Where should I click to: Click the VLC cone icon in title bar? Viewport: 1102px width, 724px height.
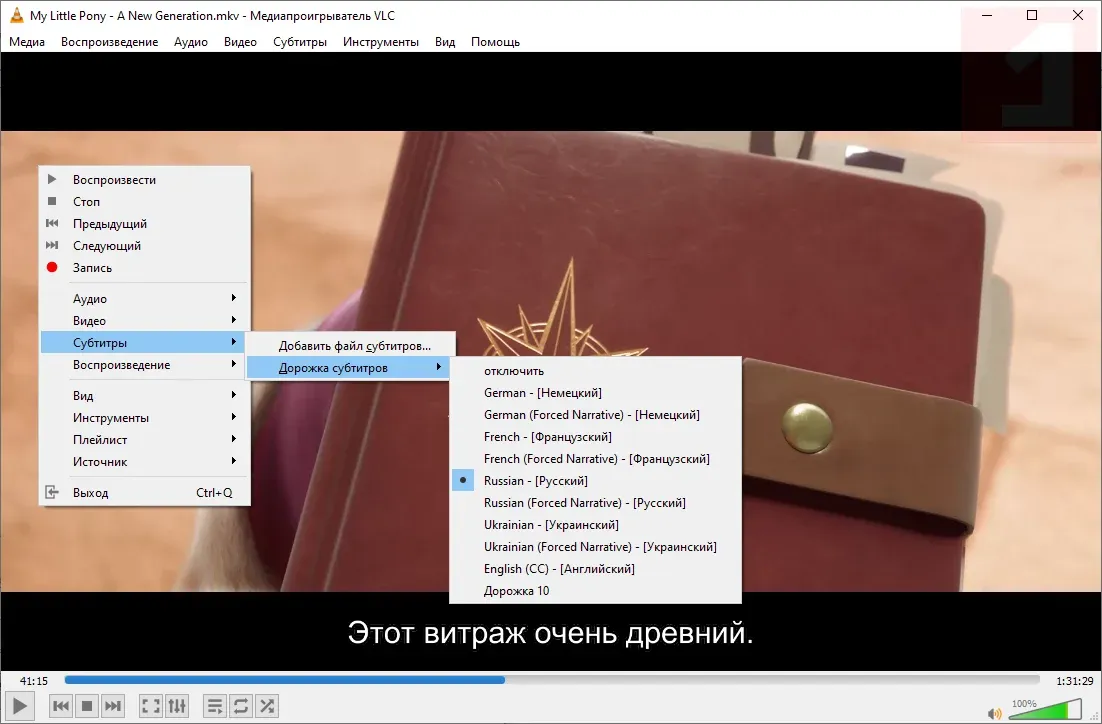(16, 15)
